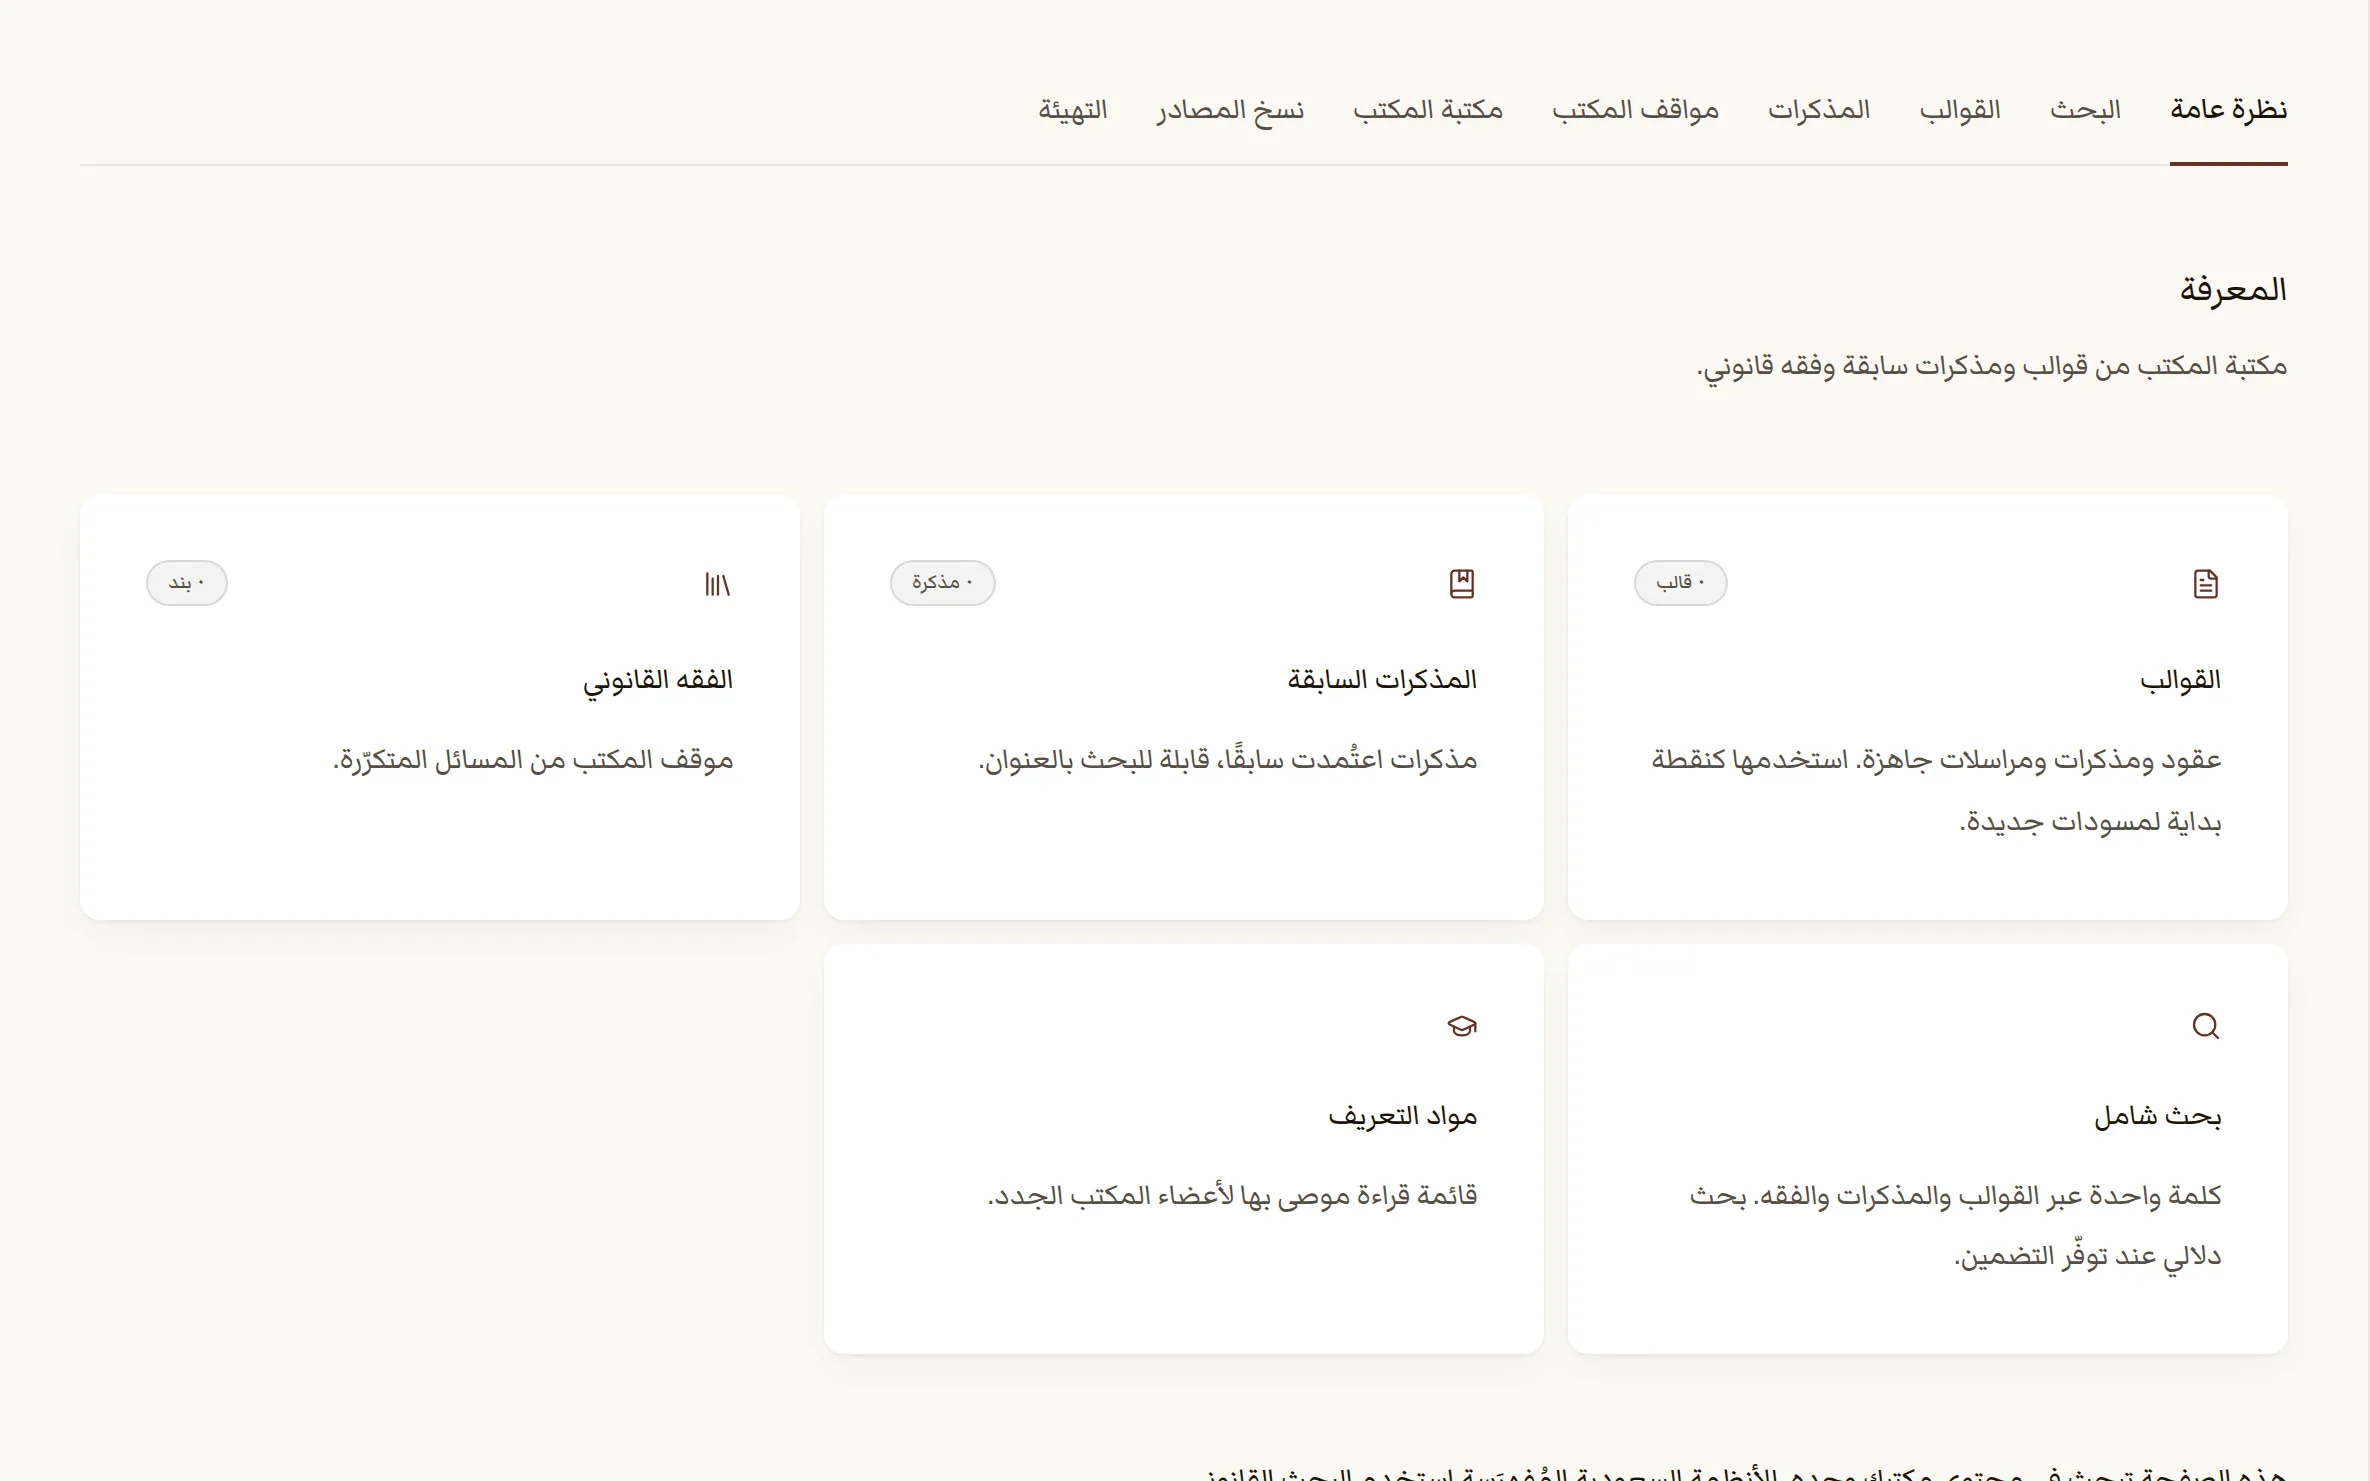Screen dimensions: 2370x1481
Task: Click the magnifier icon on بحث شامل card
Action: pyautogui.click(x=2205, y=1026)
